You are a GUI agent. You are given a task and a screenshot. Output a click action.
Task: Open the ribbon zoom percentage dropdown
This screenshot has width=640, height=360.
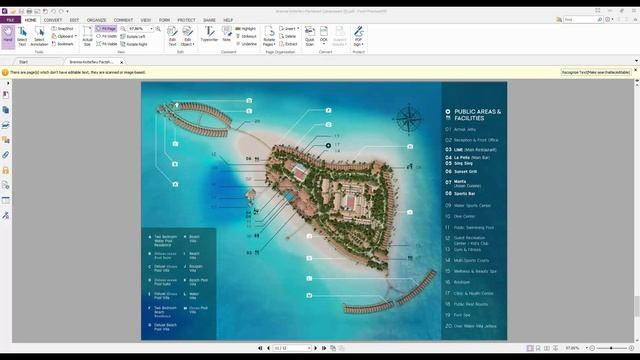coord(151,29)
